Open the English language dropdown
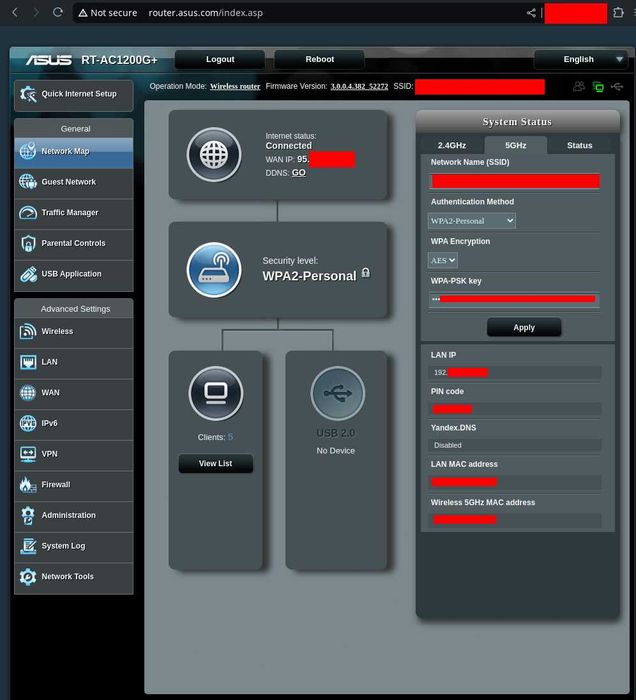Image resolution: width=636 pixels, height=700 pixels. pyautogui.click(x=581, y=59)
